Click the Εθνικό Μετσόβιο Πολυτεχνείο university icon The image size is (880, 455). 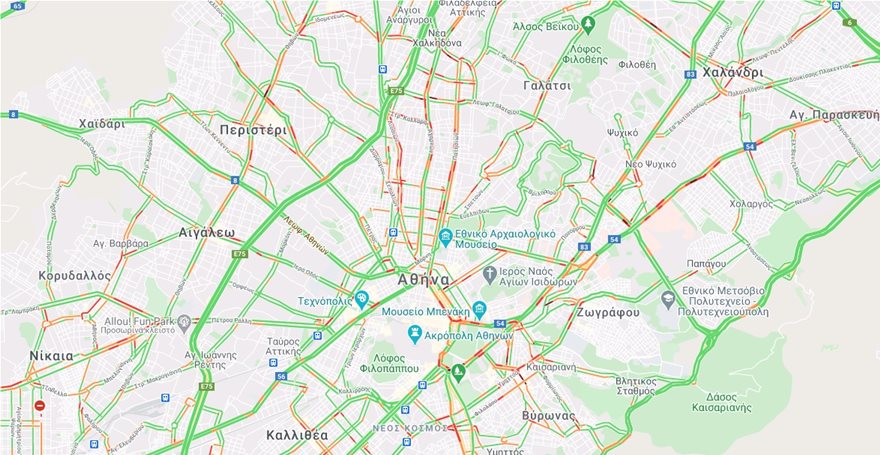(668, 300)
